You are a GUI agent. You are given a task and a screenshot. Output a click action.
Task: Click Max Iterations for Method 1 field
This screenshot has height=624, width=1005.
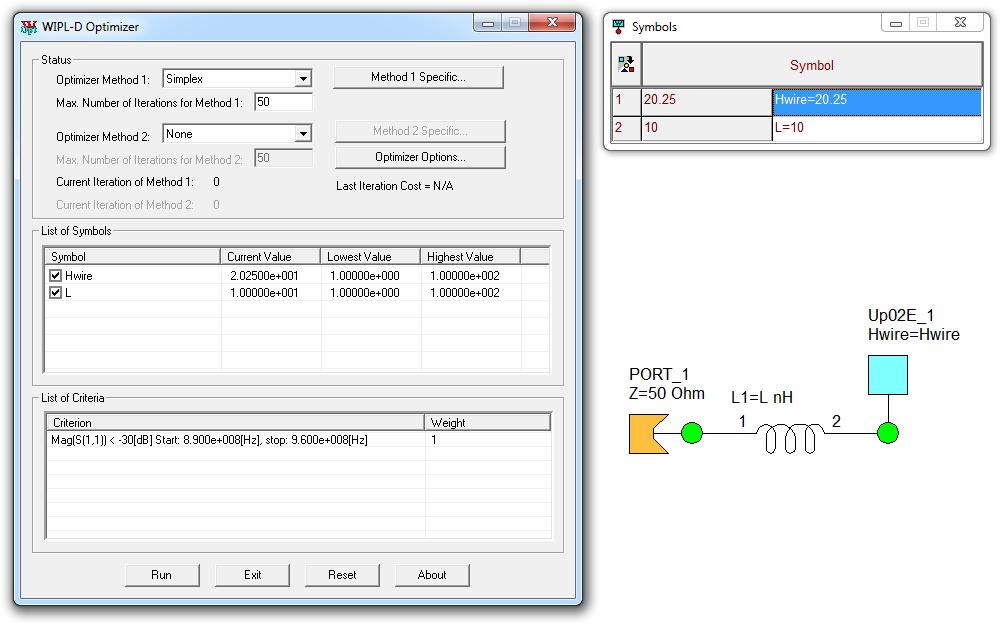click(283, 102)
